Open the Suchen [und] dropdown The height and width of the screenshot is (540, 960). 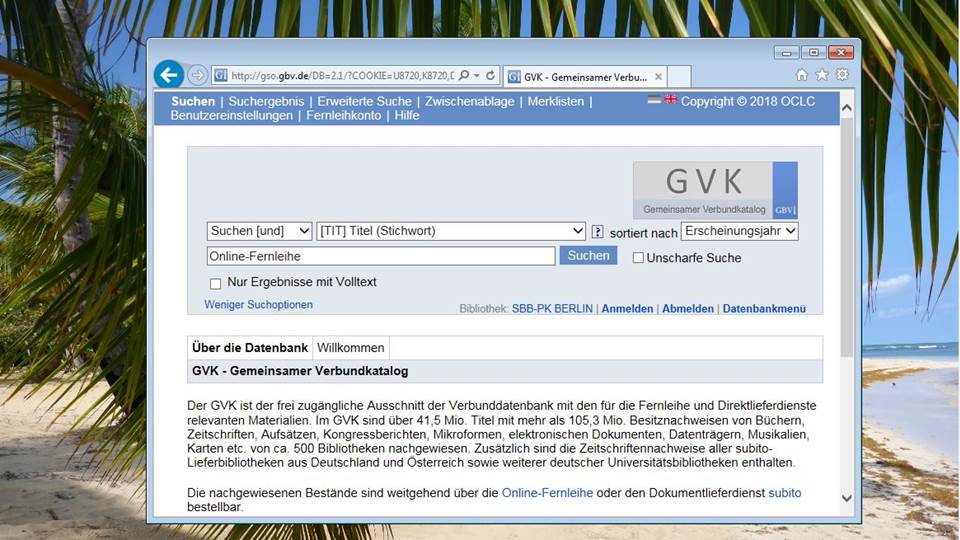[x=260, y=231]
